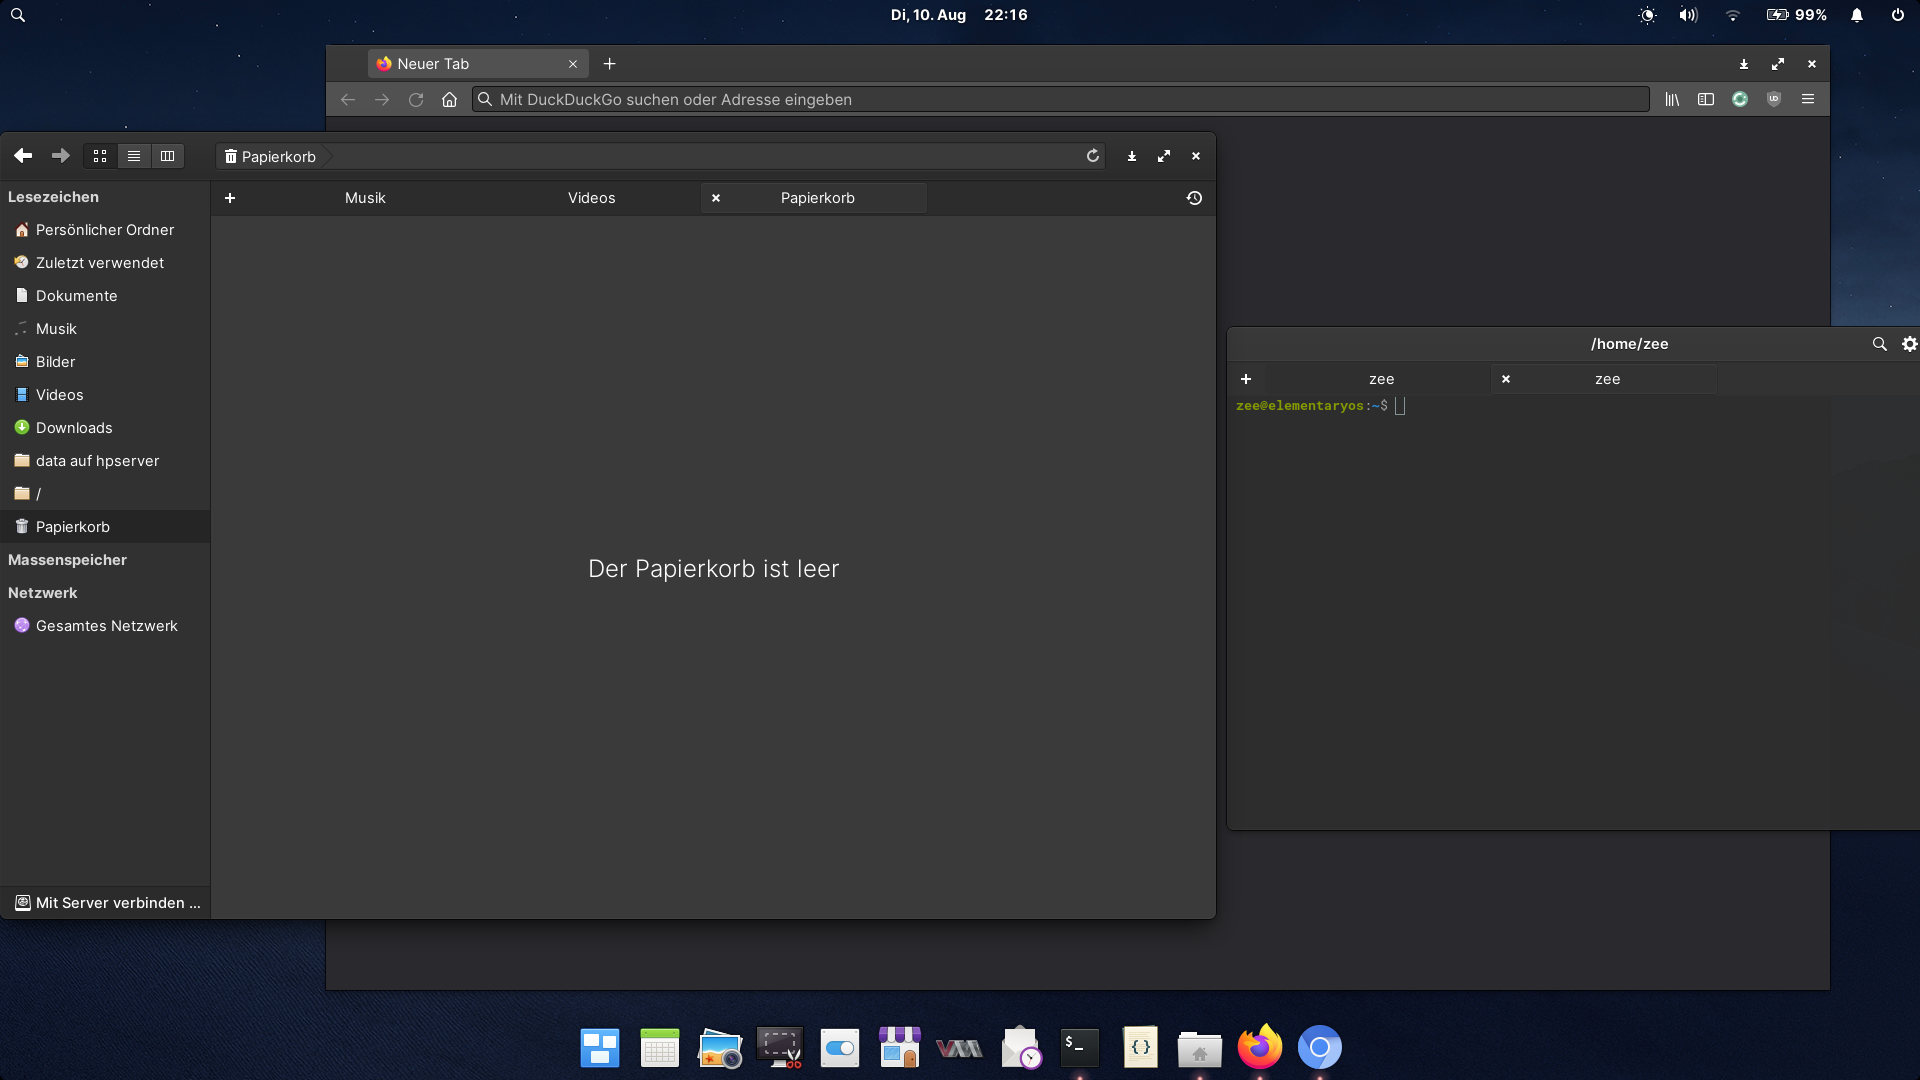The image size is (1920, 1080).
Task: Open notifications bell indicator
Action: 1857,15
